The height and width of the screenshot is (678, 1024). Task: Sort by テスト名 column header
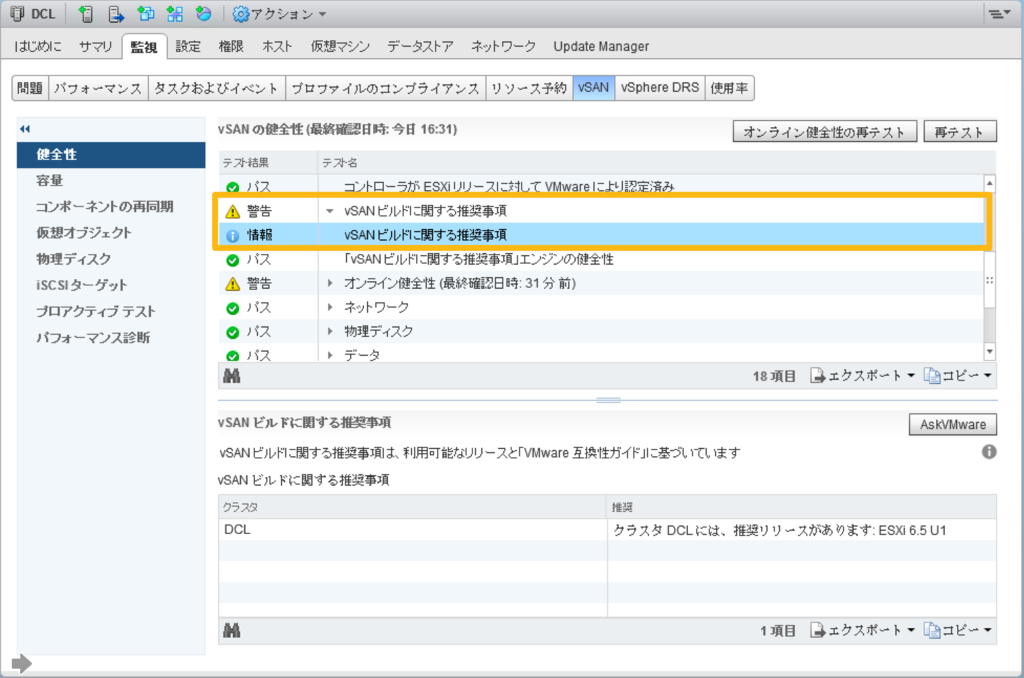[657, 163]
